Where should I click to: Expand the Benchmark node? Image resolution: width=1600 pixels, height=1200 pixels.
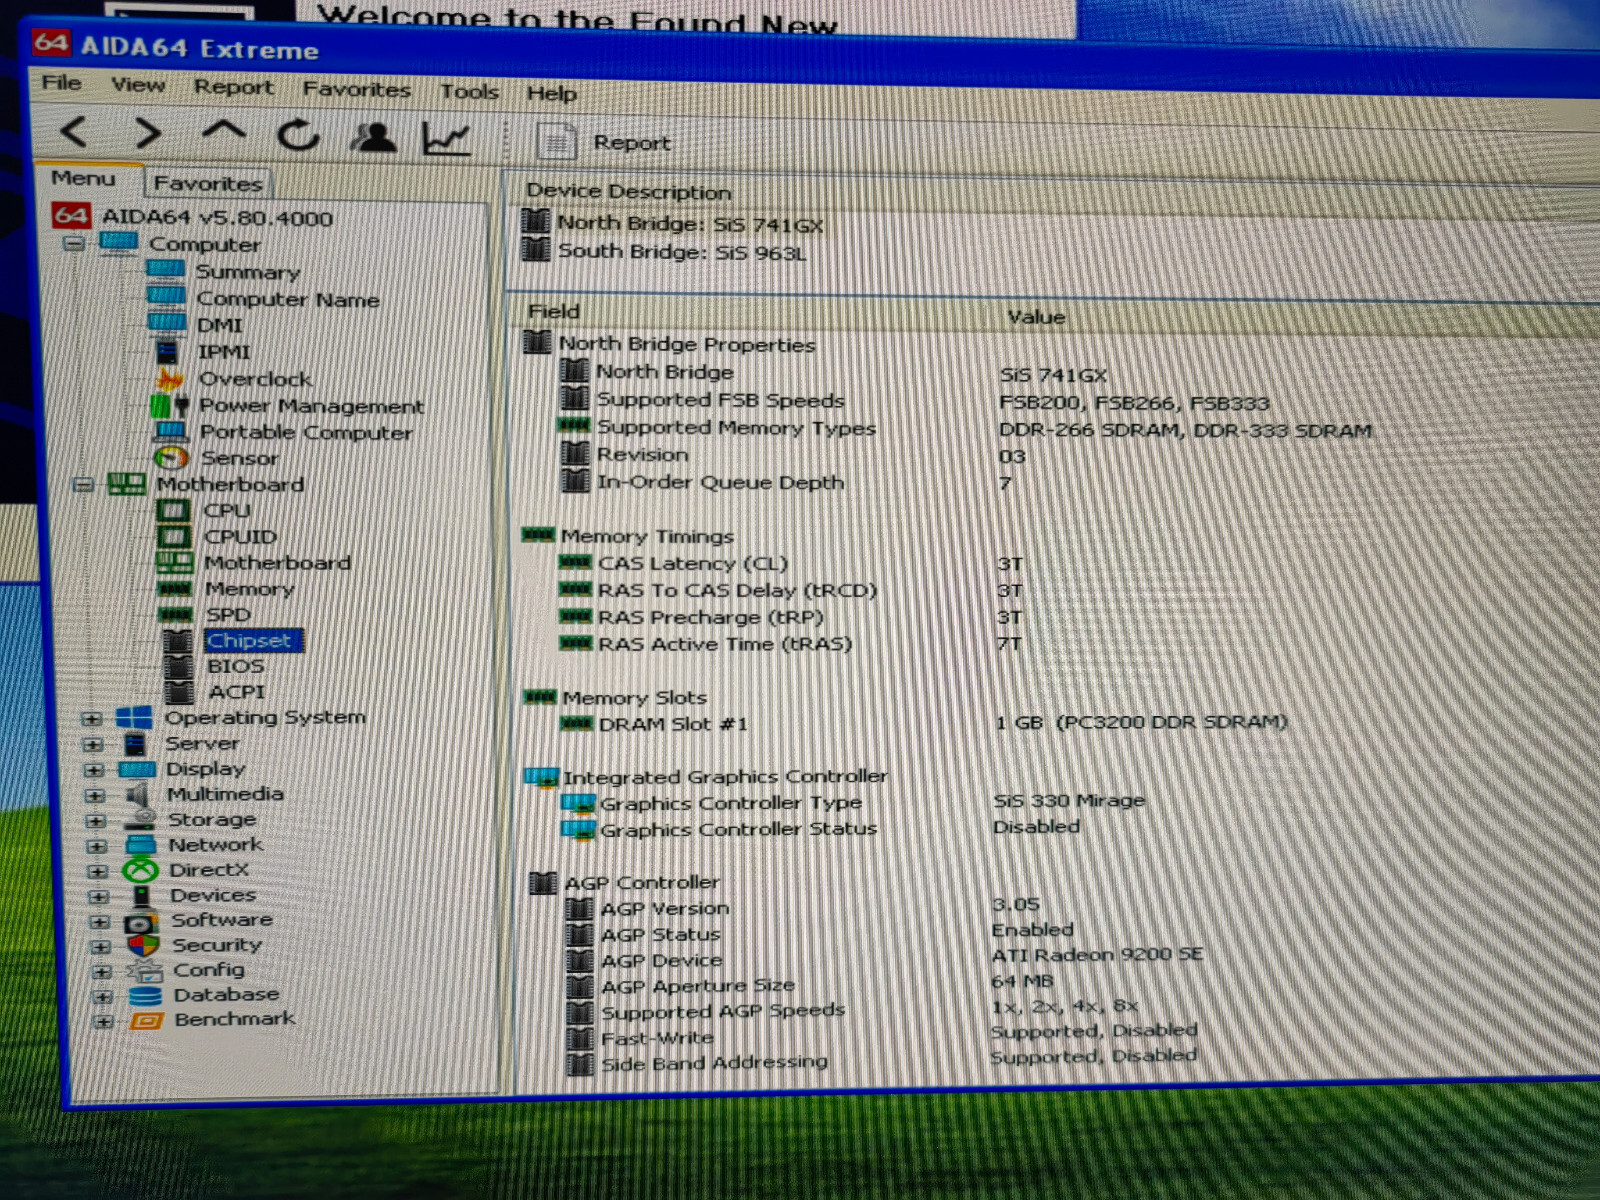pos(103,1021)
